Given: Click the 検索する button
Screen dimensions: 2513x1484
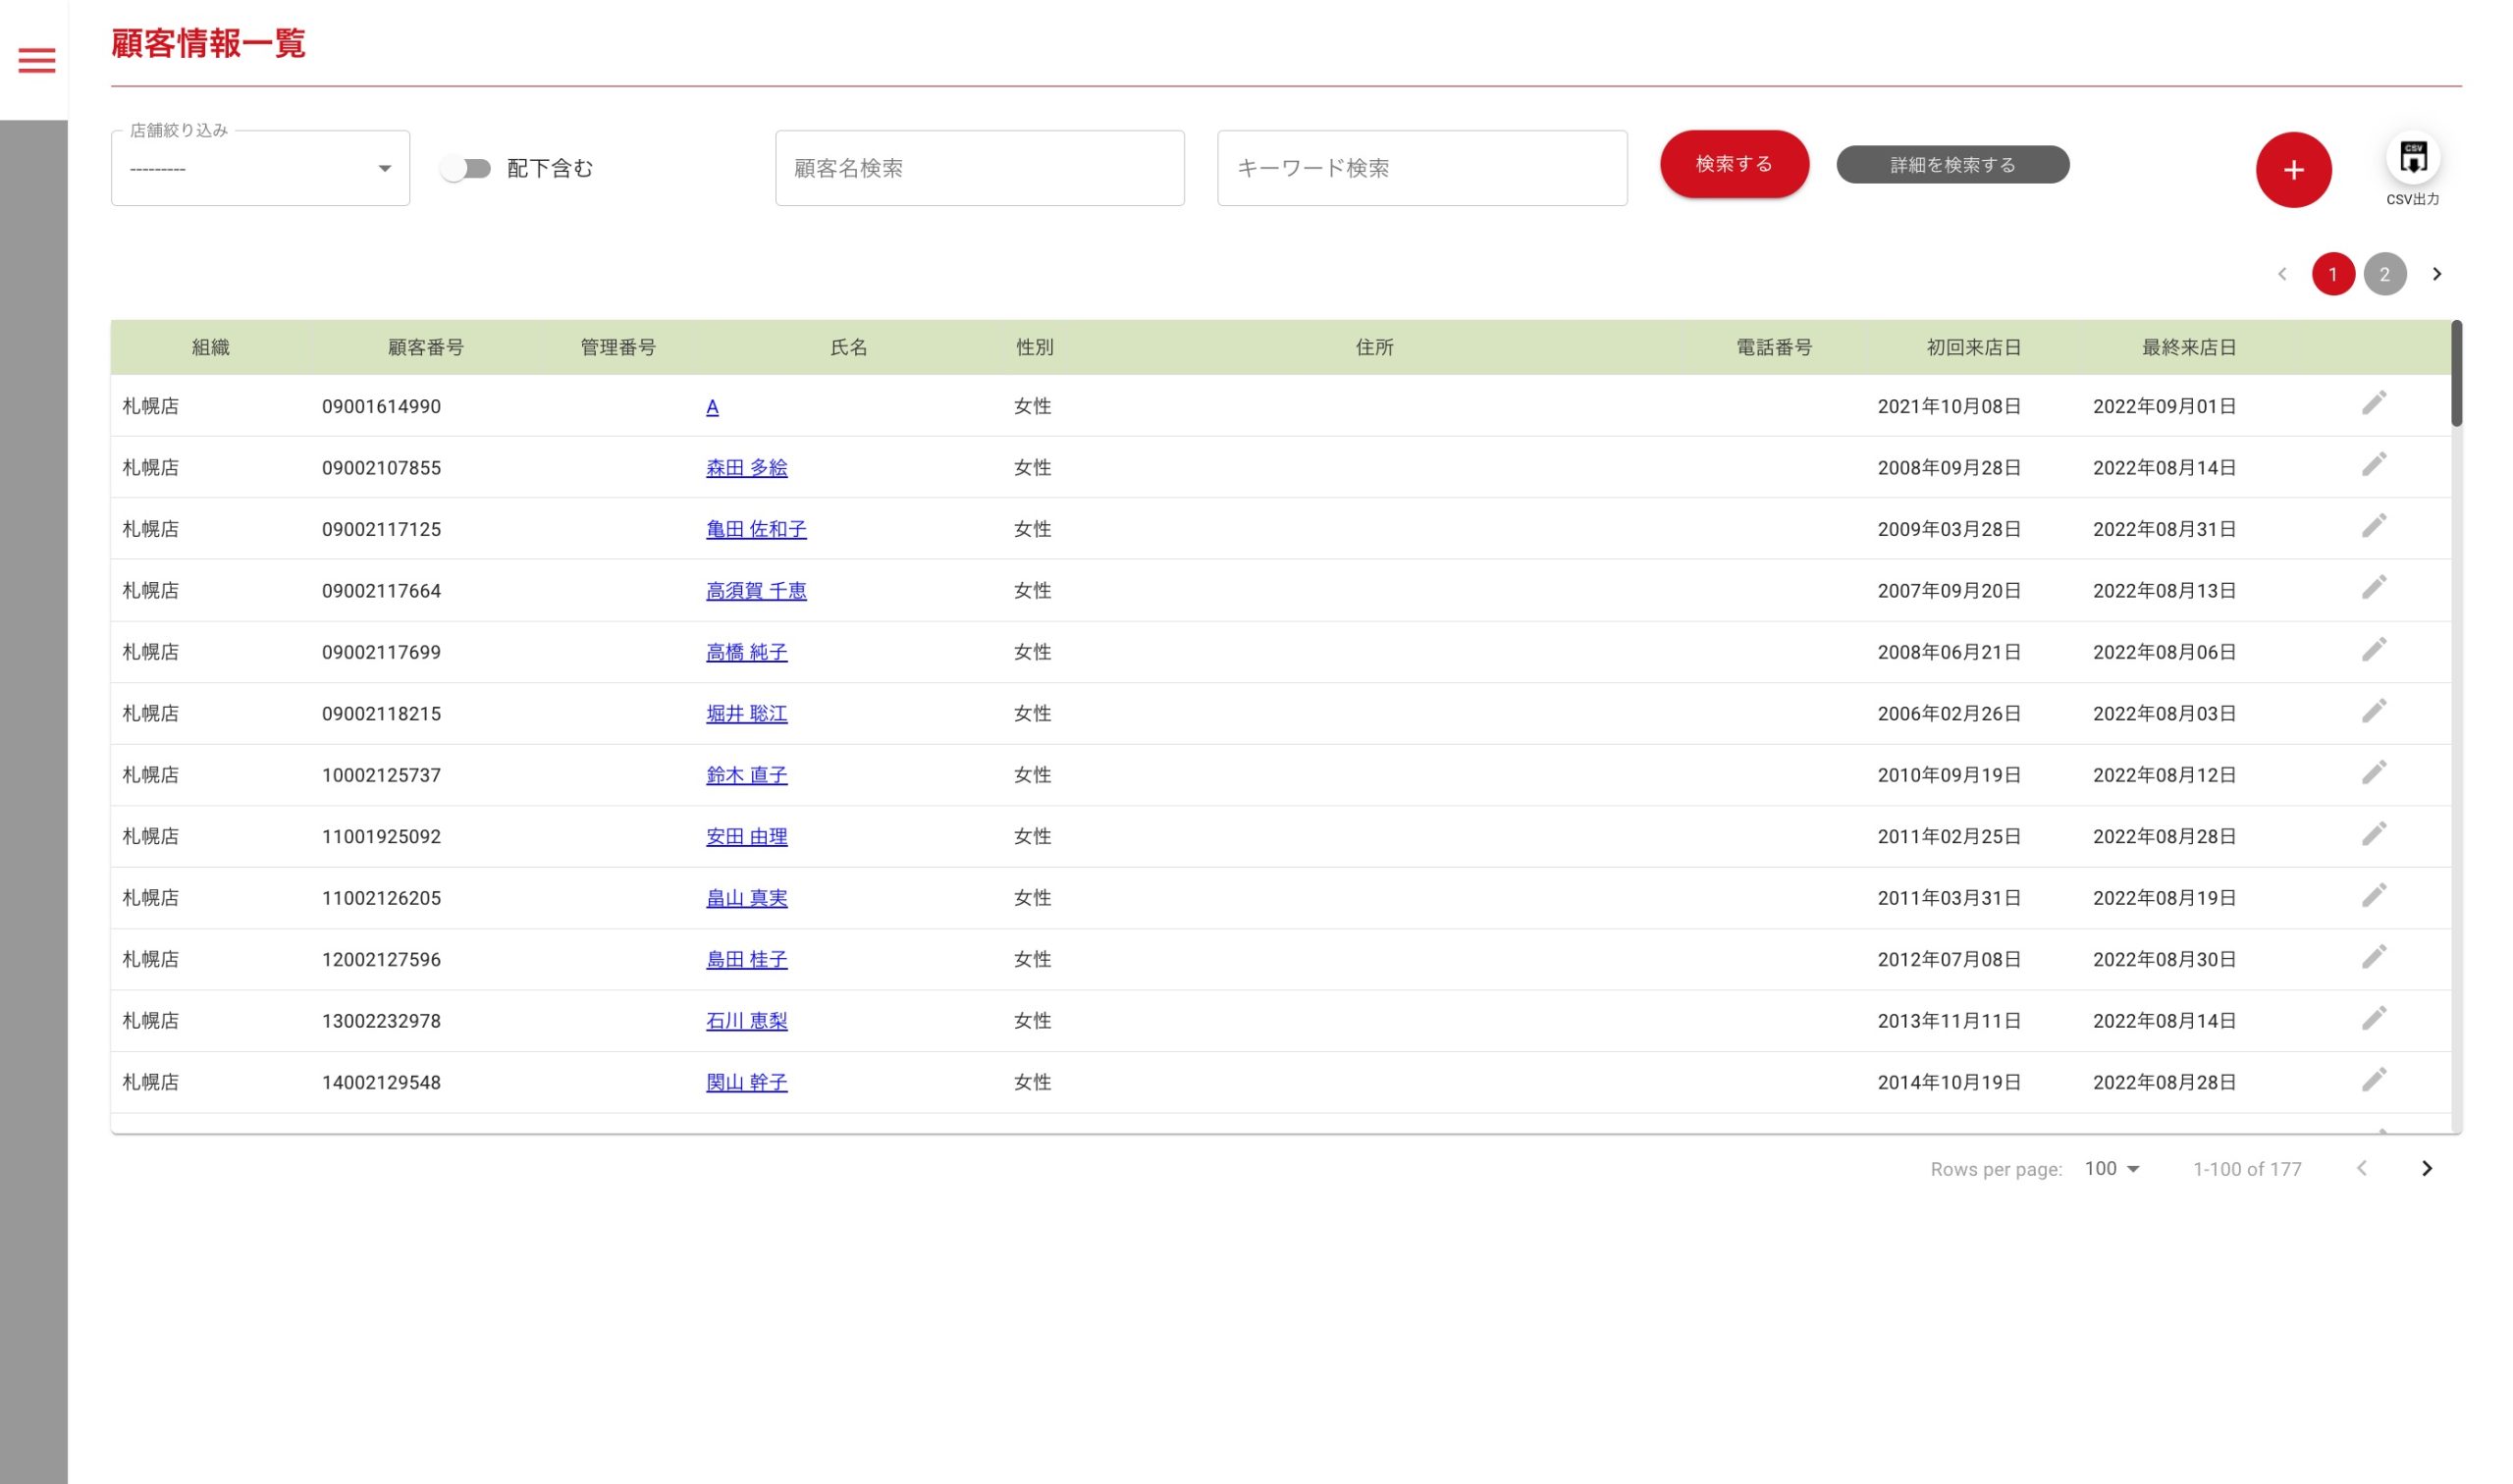Looking at the screenshot, I should [x=1733, y=164].
